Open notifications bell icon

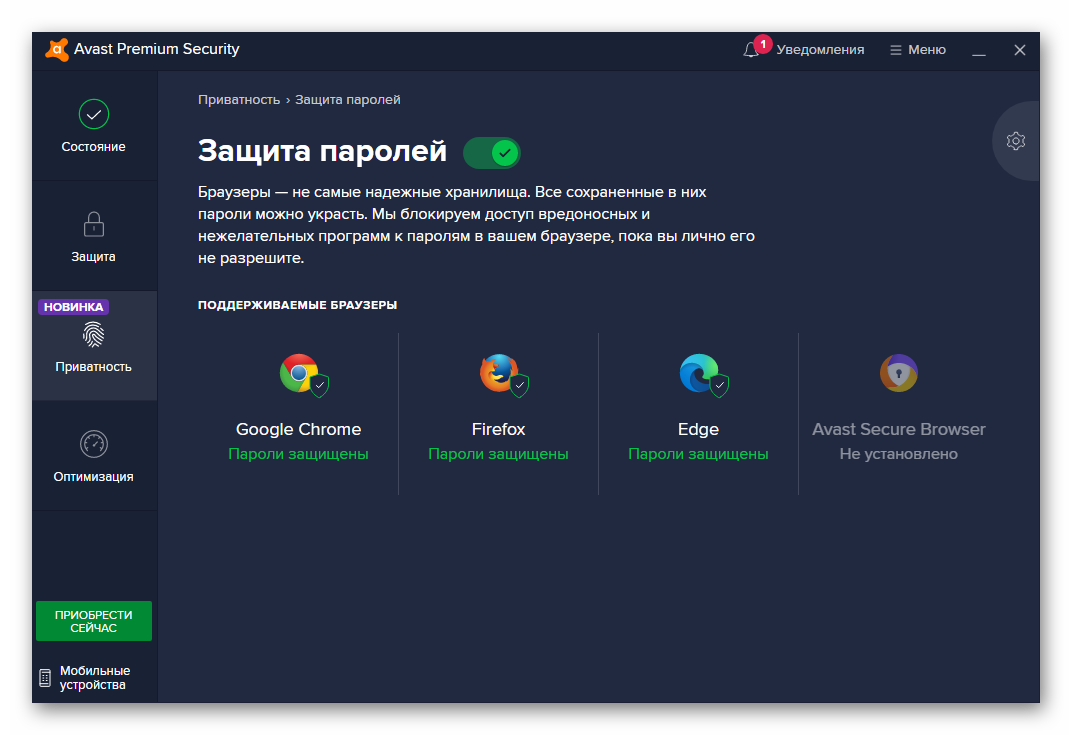pyautogui.click(x=751, y=50)
